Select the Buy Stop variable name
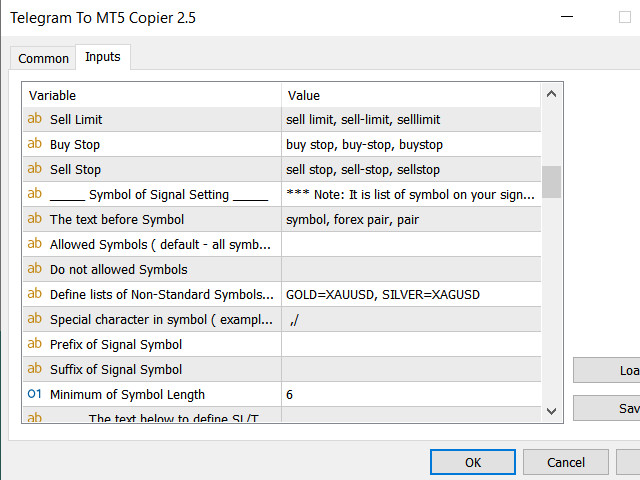The width and height of the screenshot is (640, 480). tap(75, 144)
